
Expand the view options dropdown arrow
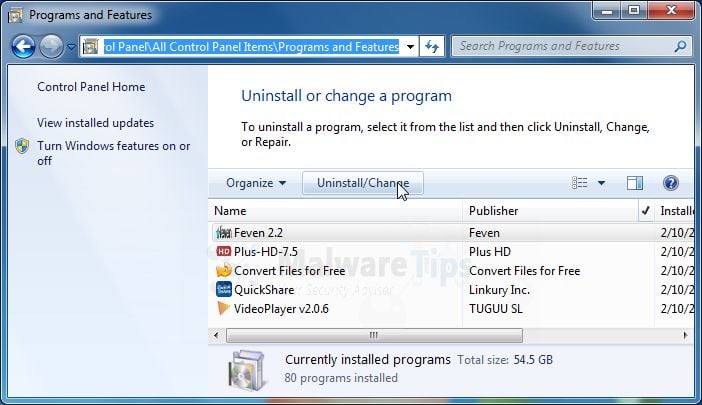point(601,183)
